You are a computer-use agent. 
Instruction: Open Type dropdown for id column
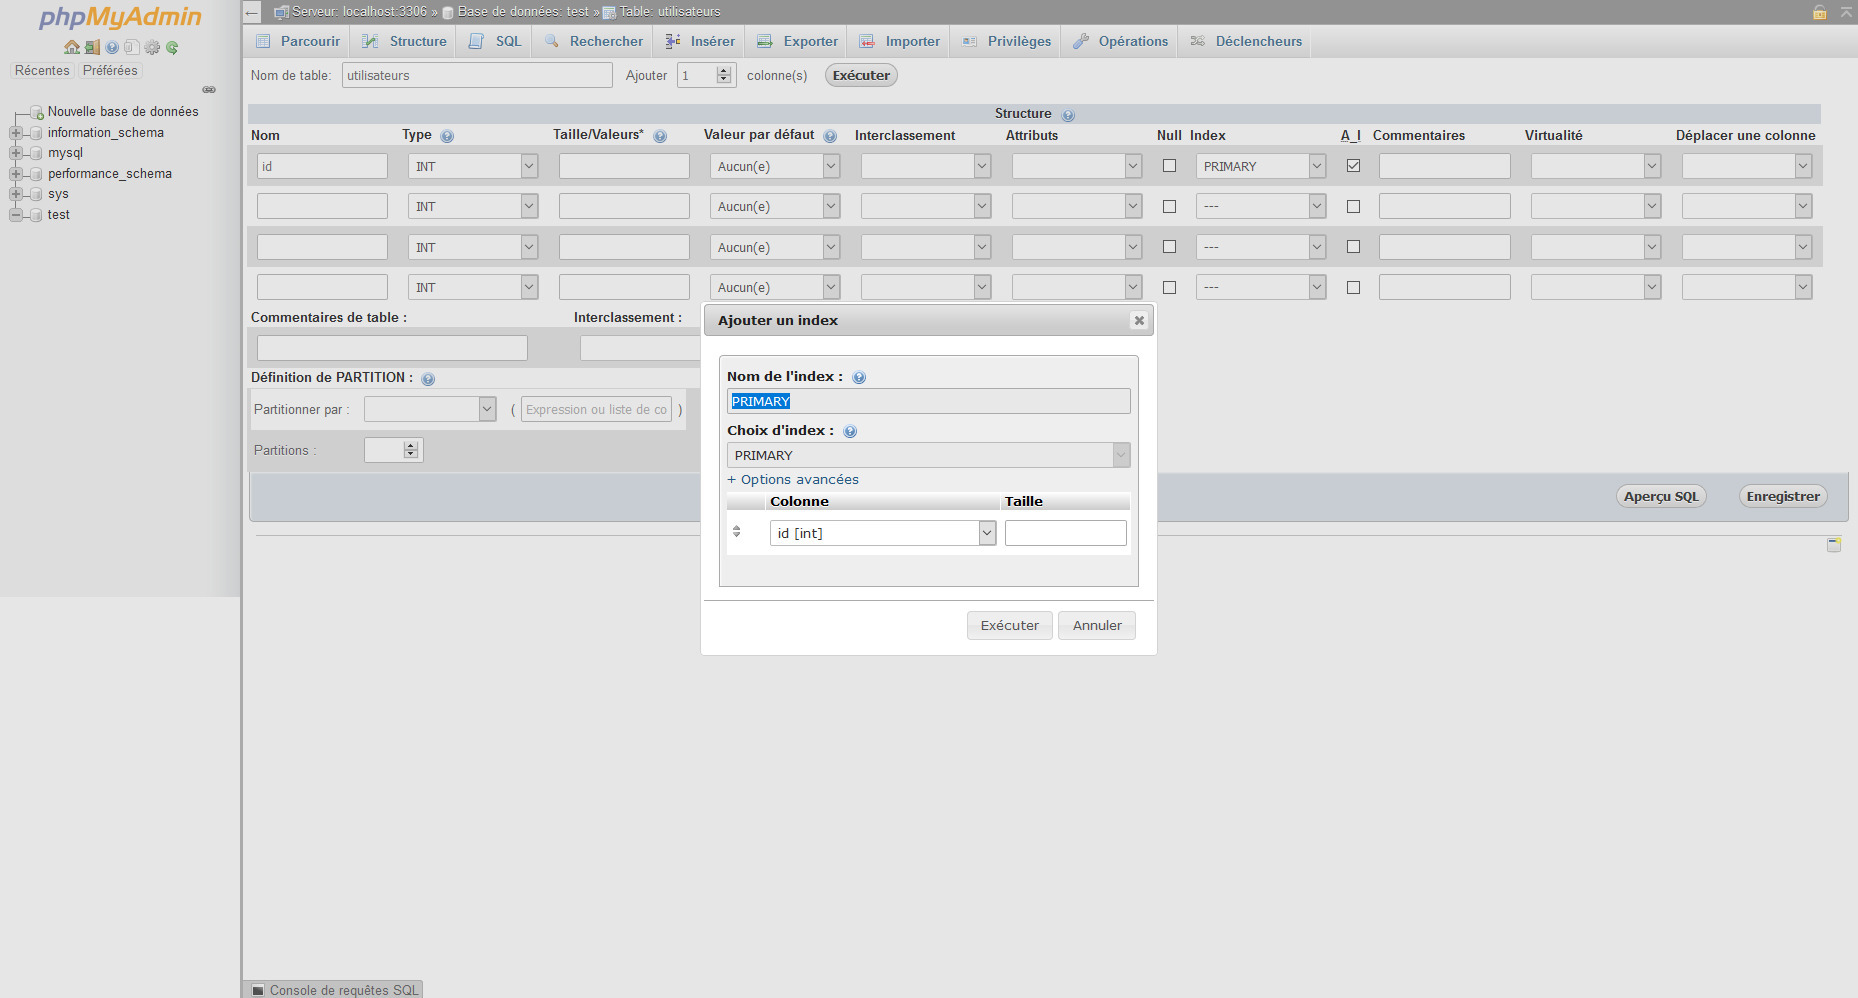click(x=473, y=166)
